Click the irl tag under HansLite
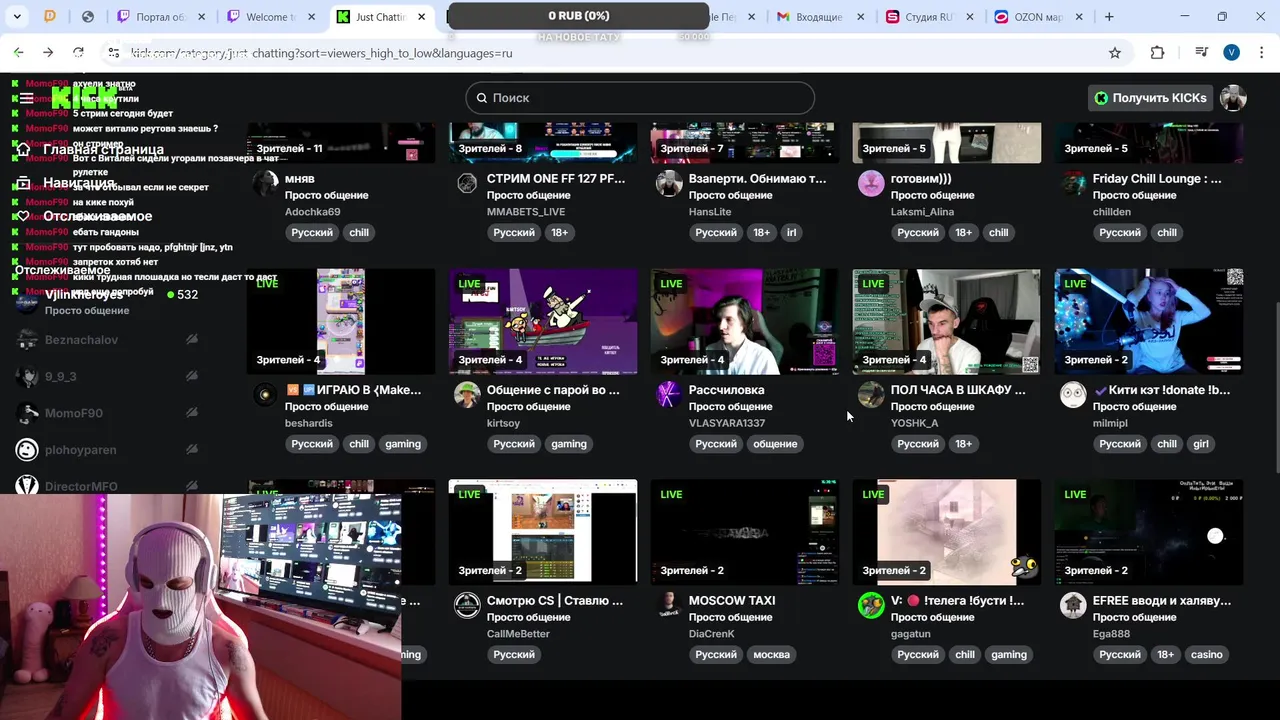1280x720 pixels. tap(791, 232)
